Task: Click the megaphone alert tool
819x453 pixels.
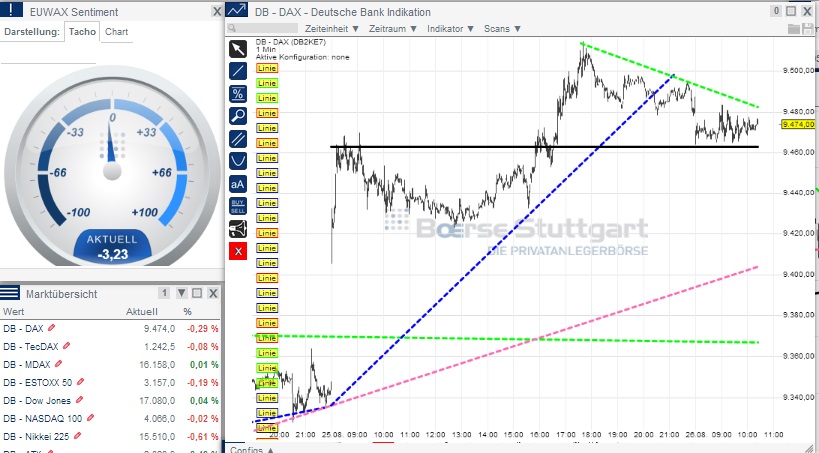Action: [x=238, y=228]
